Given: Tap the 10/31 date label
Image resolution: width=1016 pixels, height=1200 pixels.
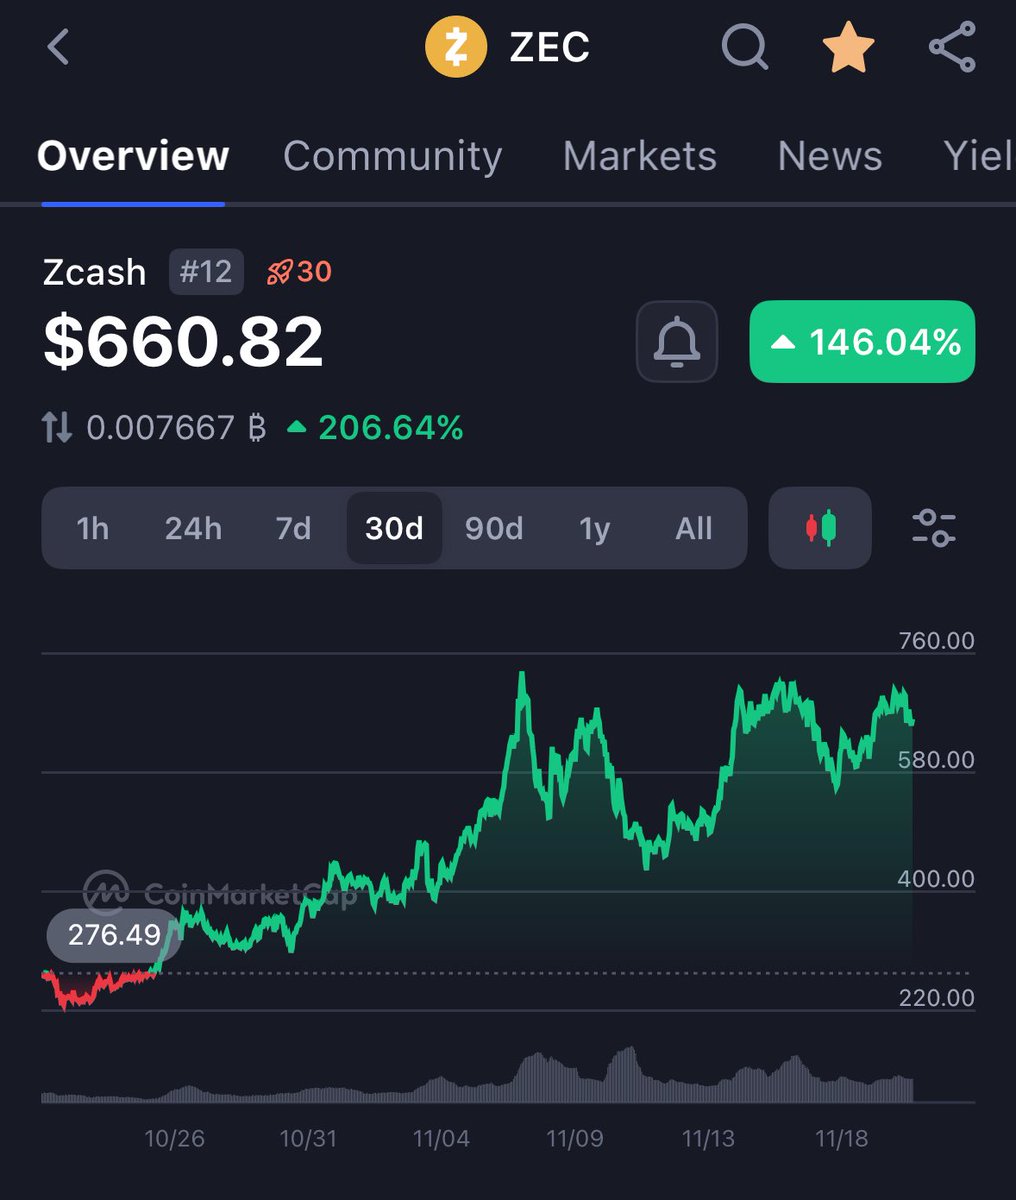Looking at the screenshot, I should [x=308, y=1139].
